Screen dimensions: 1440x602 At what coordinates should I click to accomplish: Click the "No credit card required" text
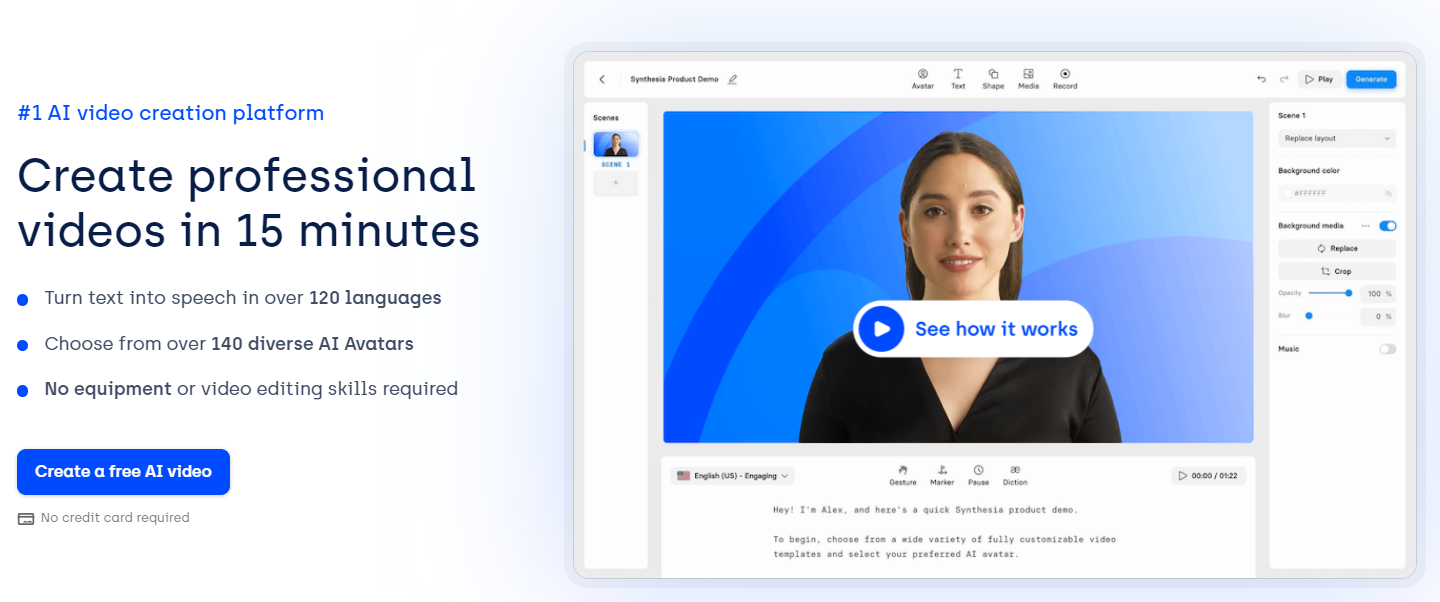115,518
